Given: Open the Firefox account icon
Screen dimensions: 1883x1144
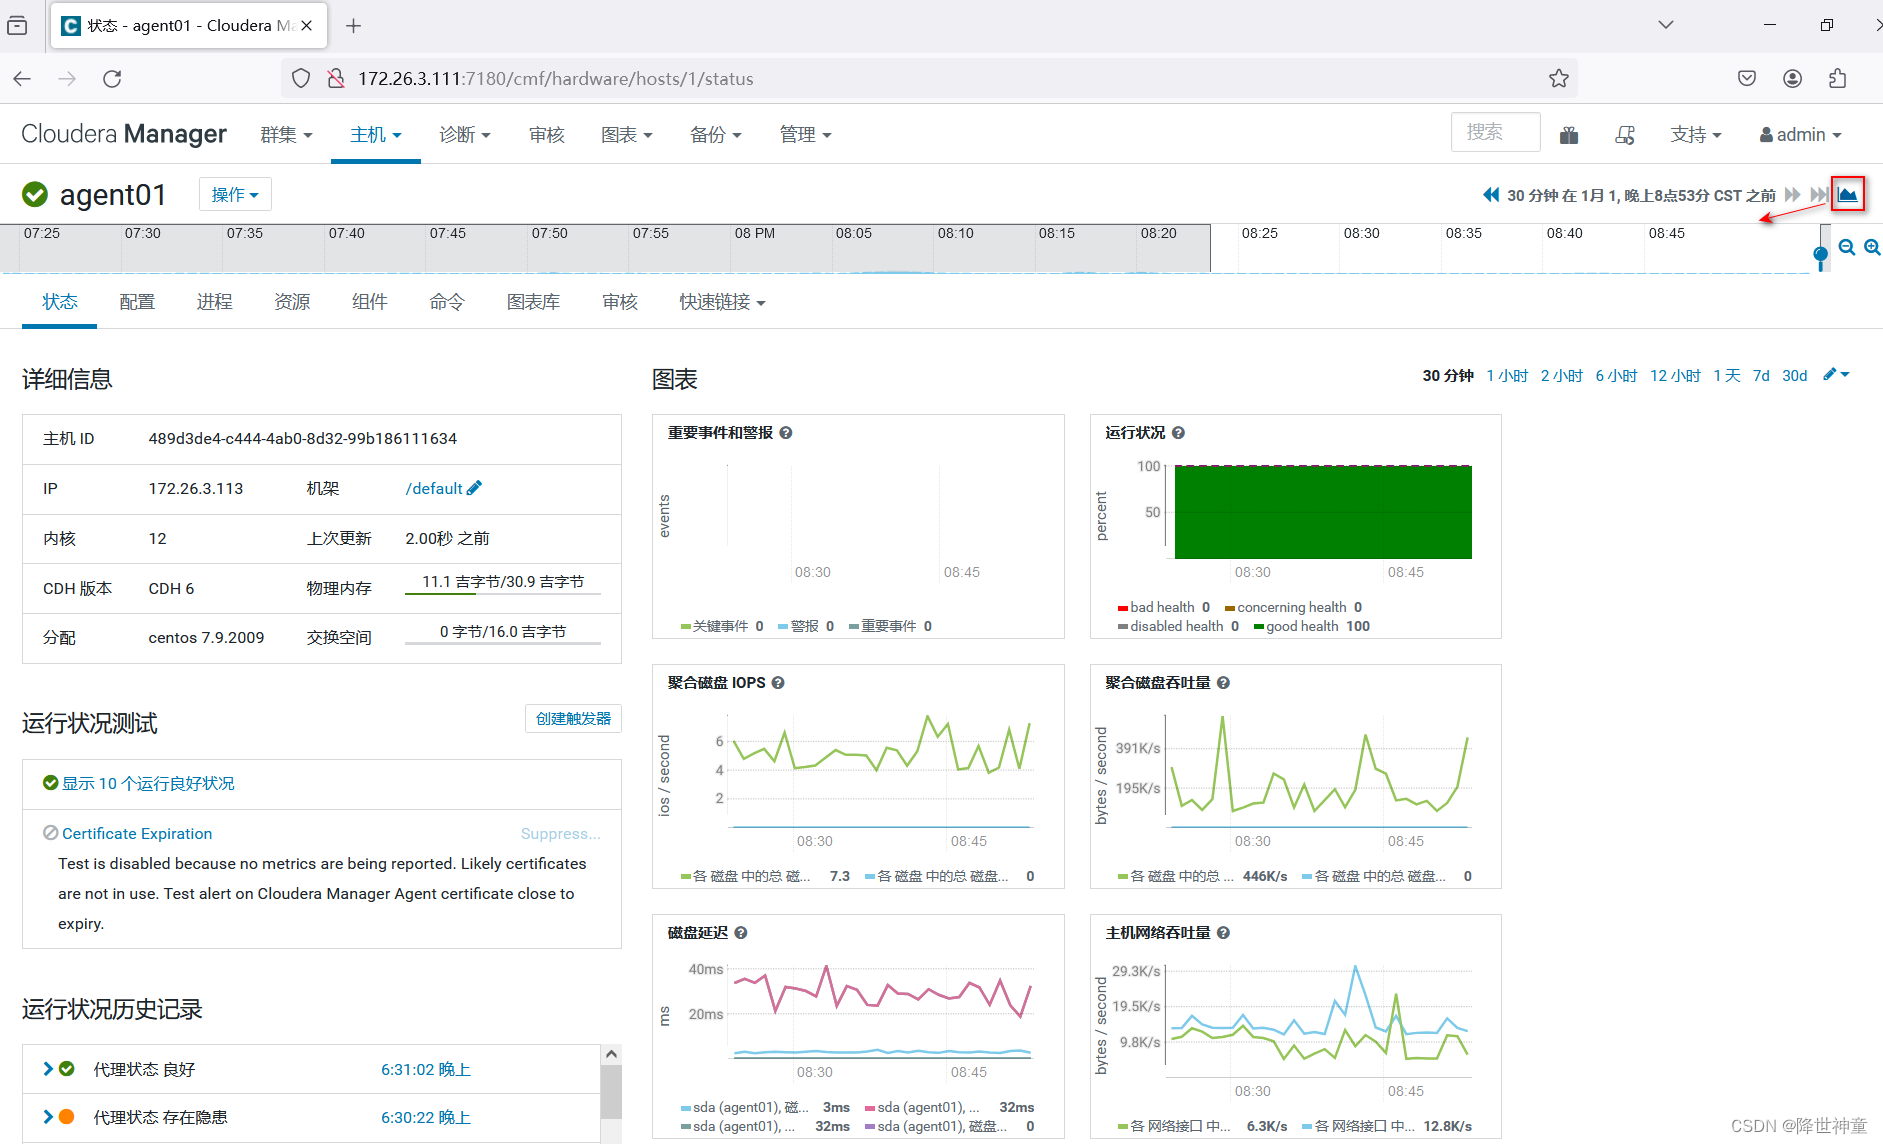Looking at the screenshot, I should click(x=1792, y=78).
